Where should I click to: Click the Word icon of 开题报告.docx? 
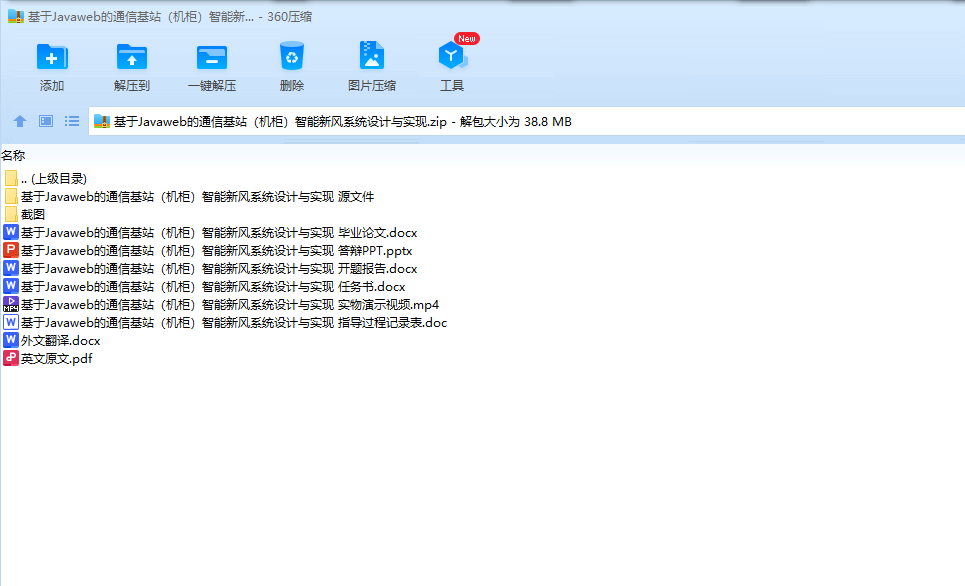click(x=10, y=268)
